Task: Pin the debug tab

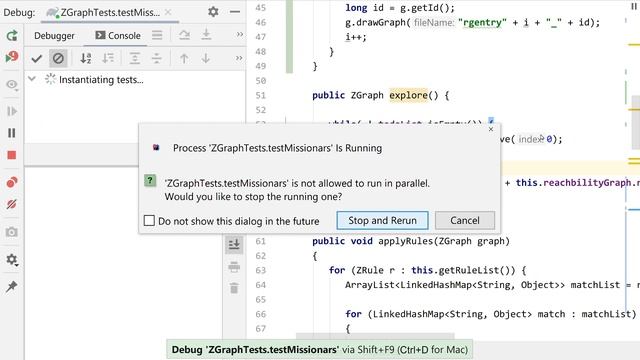Action: (11, 287)
